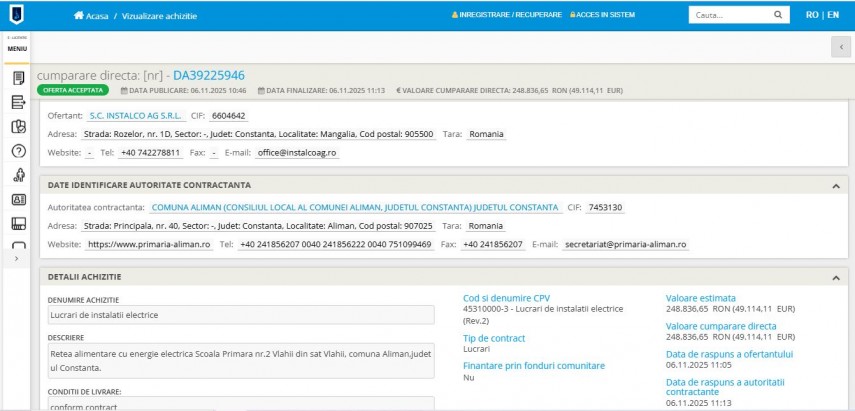Click the list-with-arrow icon in the sidebar
The image size is (855, 411).
(18, 102)
